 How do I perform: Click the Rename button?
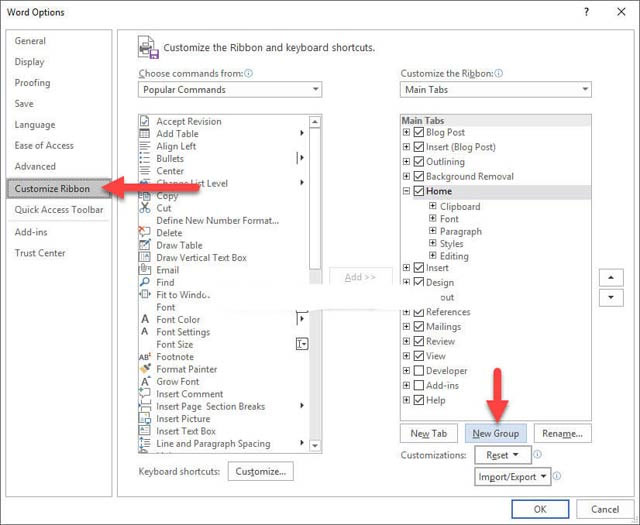[562, 433]
